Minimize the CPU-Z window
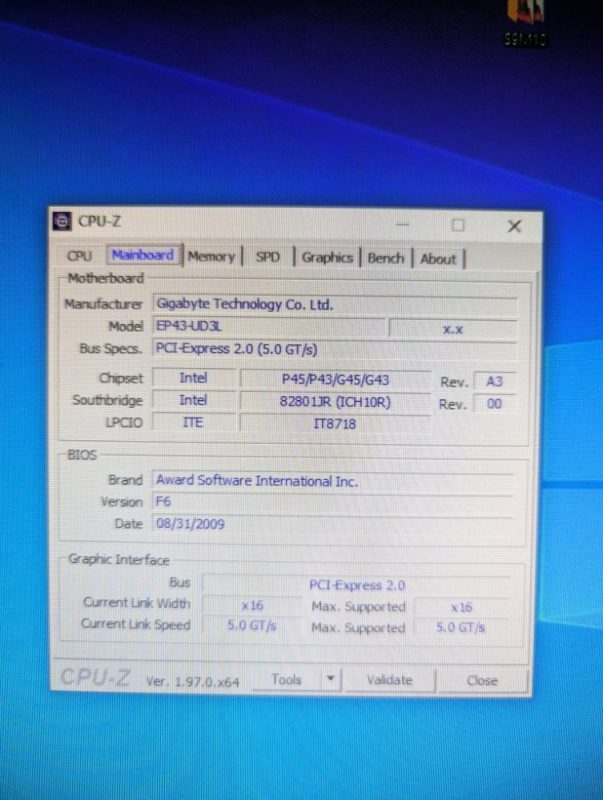 pos(402,225)
